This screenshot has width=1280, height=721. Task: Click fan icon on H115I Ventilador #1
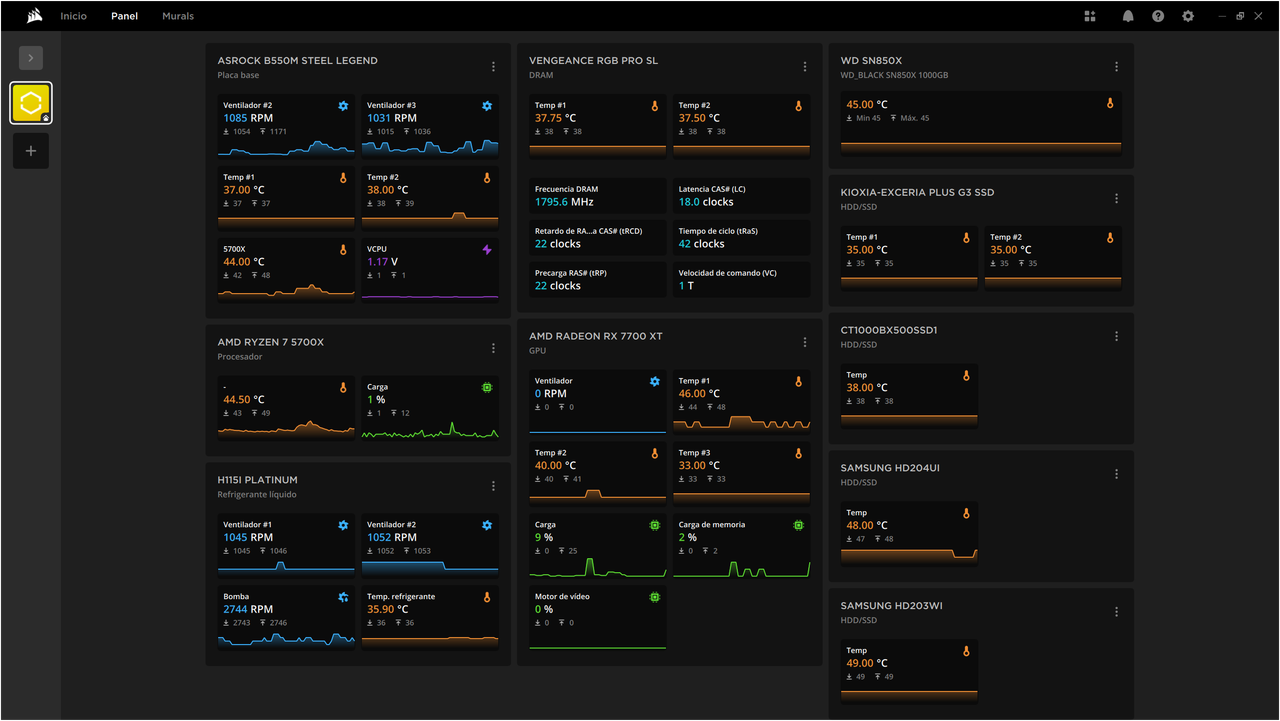click(x=343, y=525)
